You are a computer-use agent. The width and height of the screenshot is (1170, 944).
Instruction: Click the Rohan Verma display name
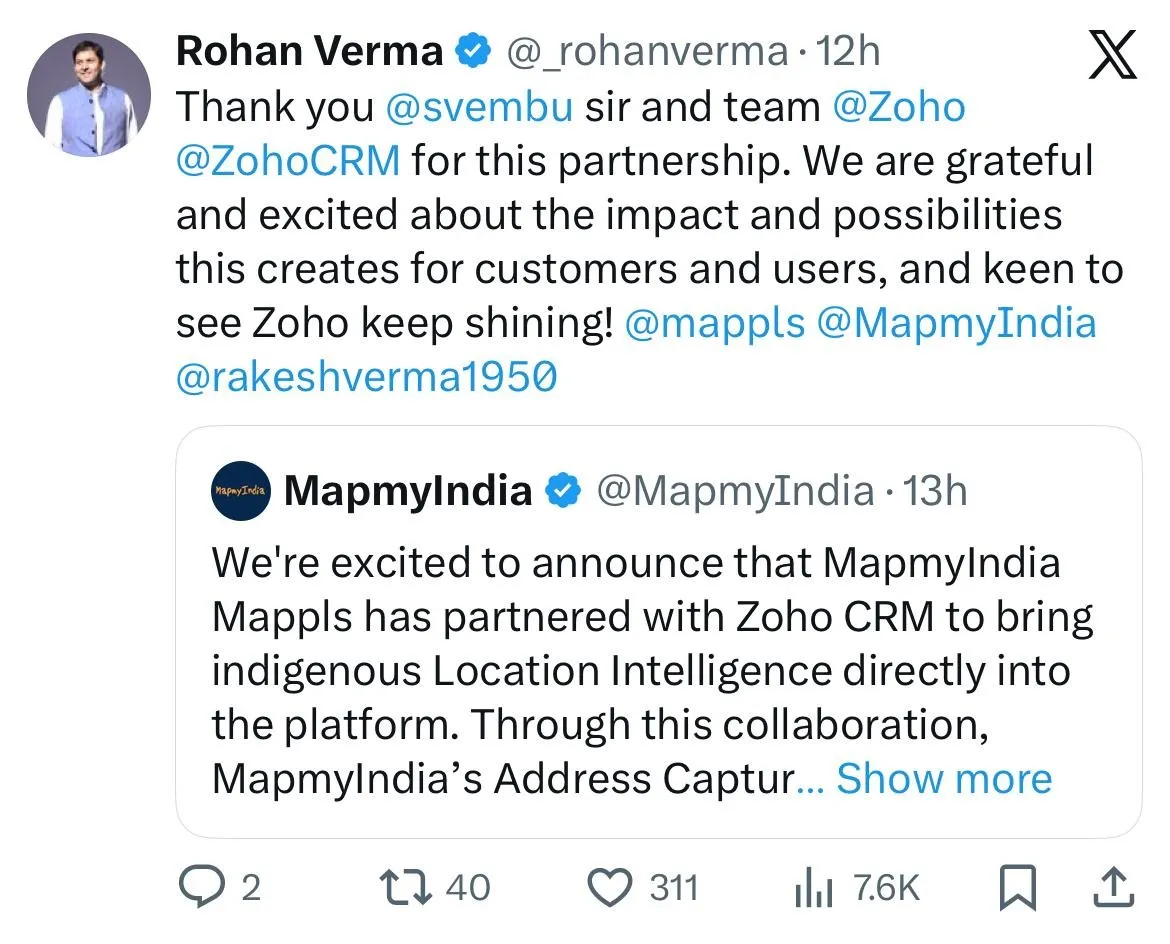(x=310, y=52)
